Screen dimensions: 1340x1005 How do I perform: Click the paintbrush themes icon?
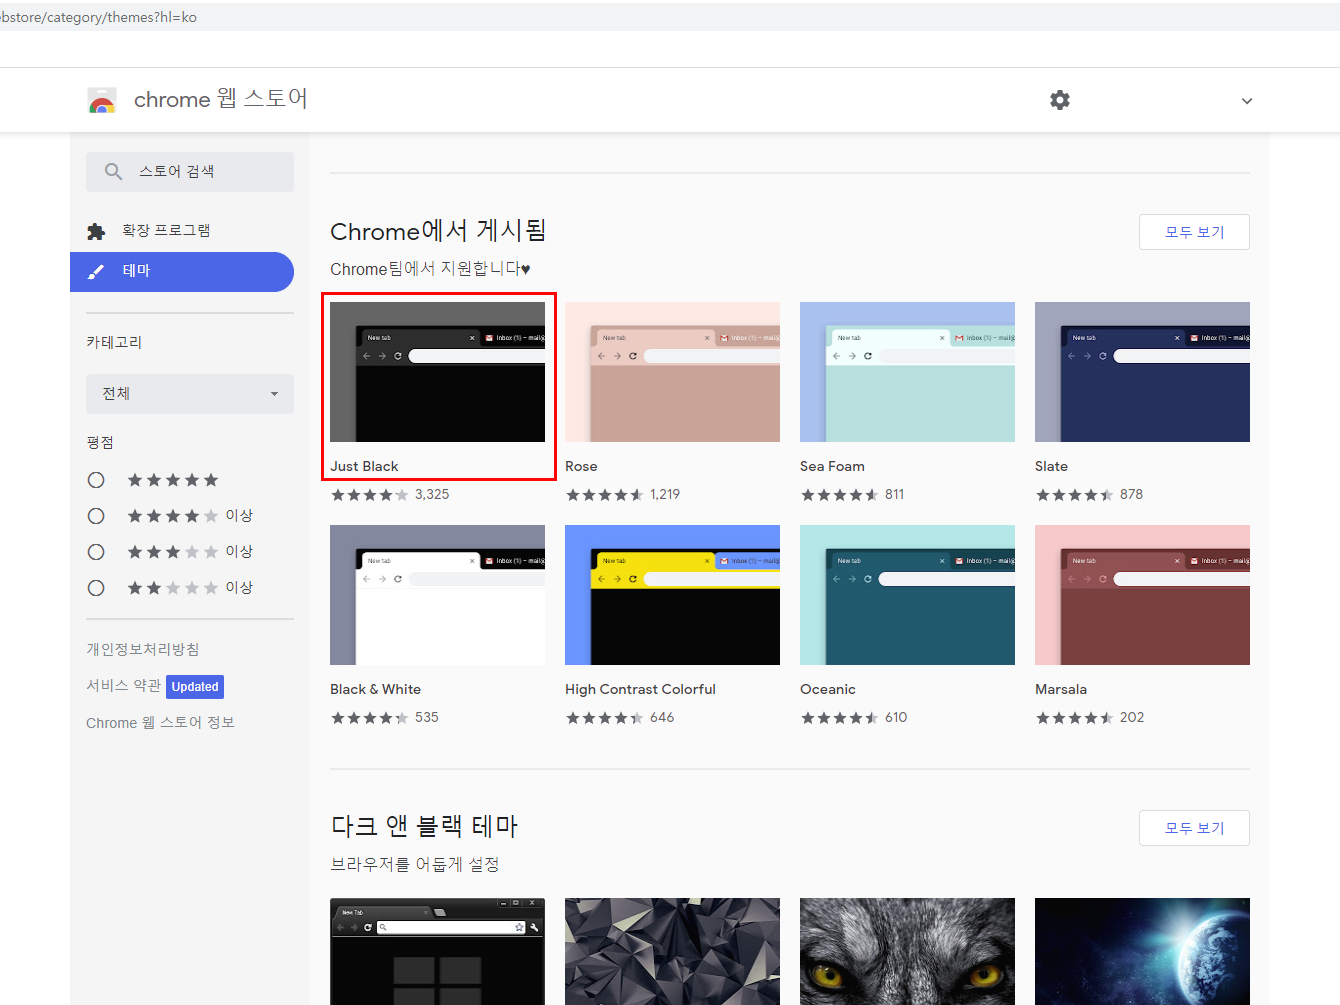[x=96, y=271]
